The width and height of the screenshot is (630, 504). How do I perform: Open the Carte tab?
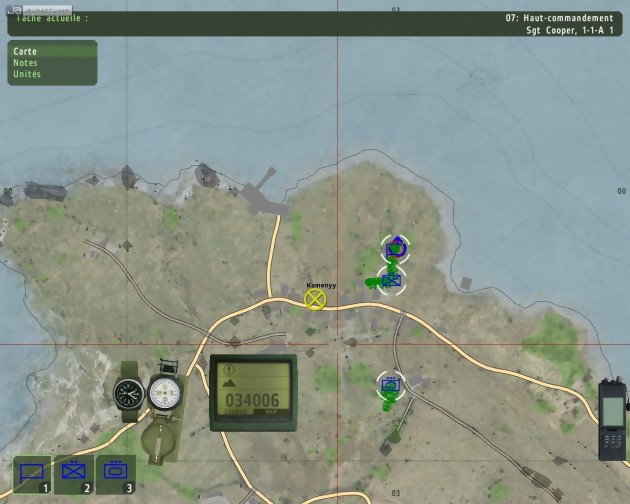pyautogui.click(x=25, y=50)
